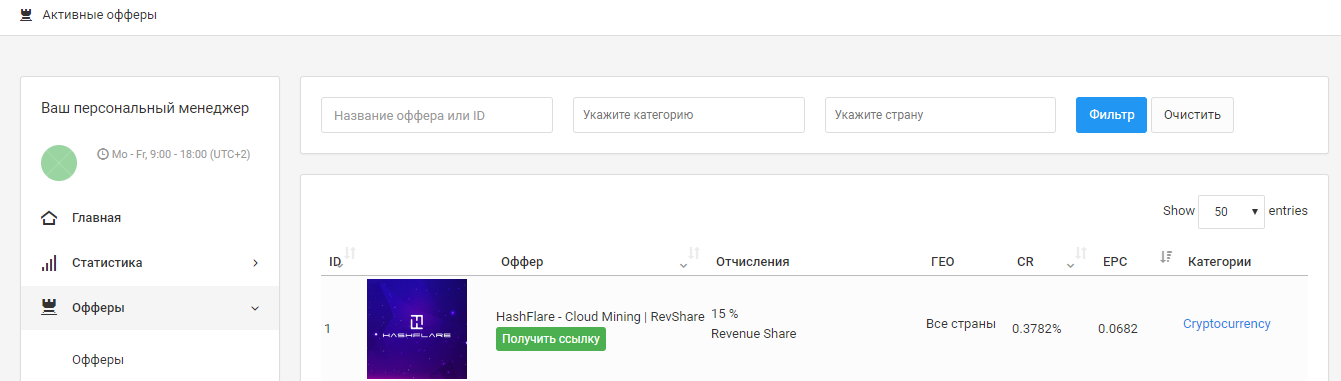This screenshot has height=381, width=1341.
Task: Click Получить ссылку for HashFlare offer
Action: (551, 339)
